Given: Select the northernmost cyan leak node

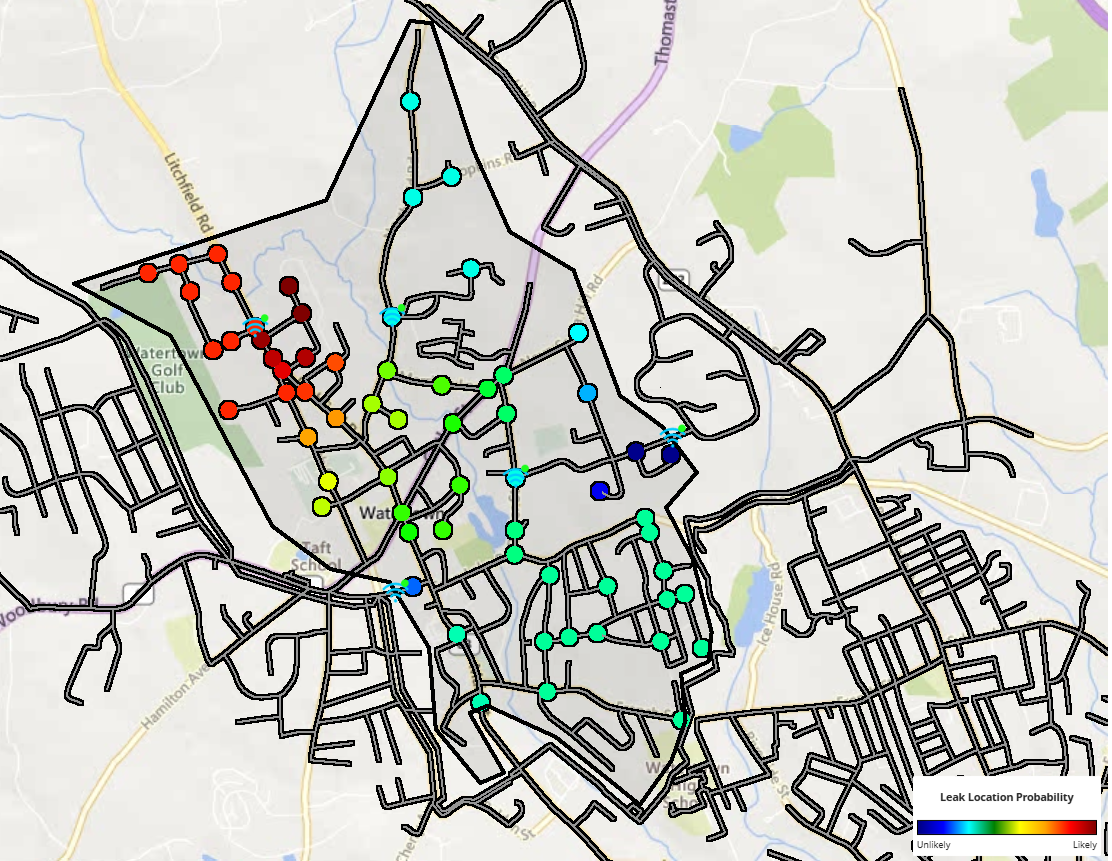Looking at the screenshot, I should (x=410, y=101).
